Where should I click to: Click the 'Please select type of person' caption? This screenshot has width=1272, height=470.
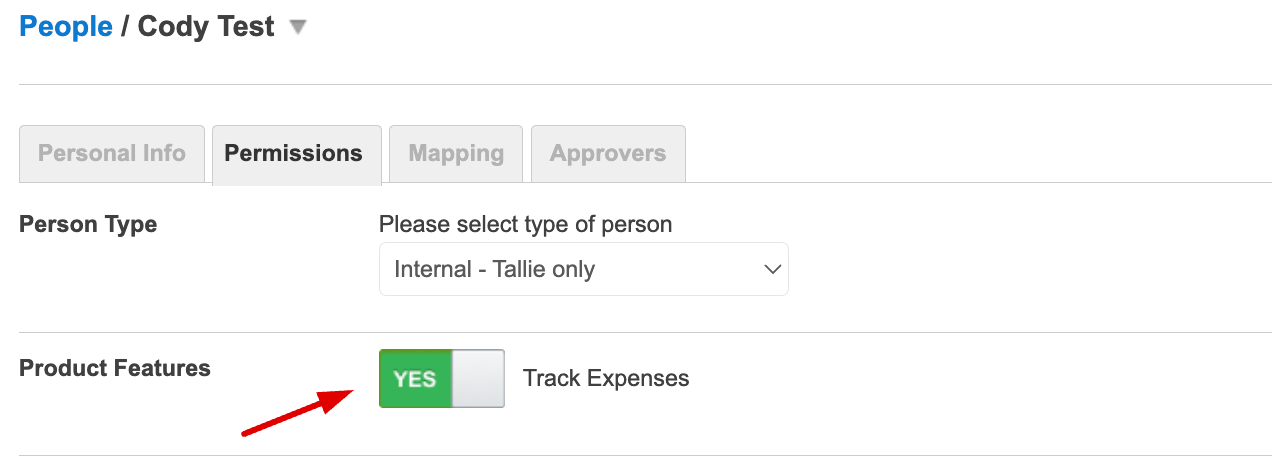coord(525,224)
